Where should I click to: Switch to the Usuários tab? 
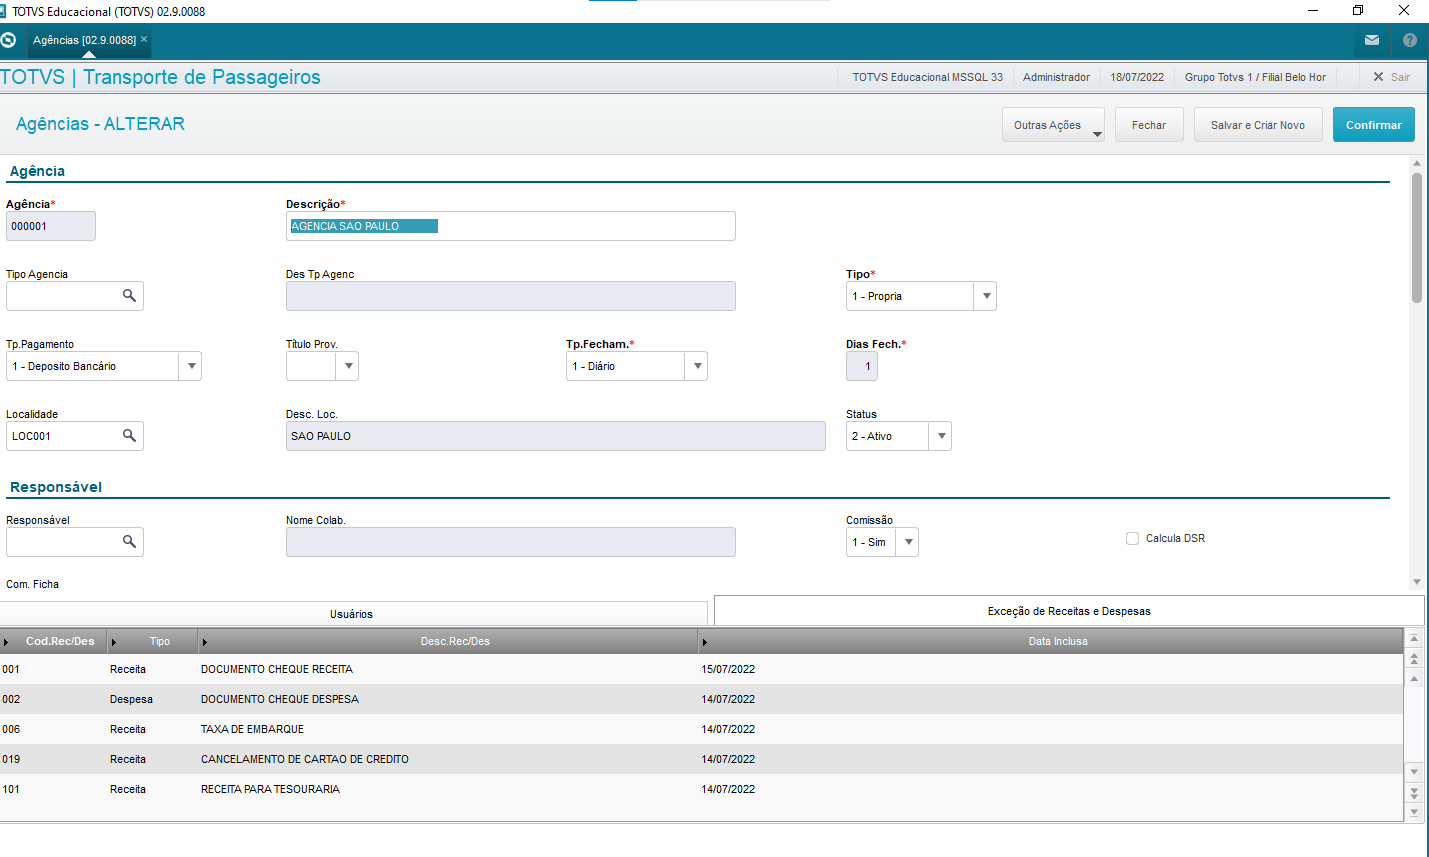352,614
